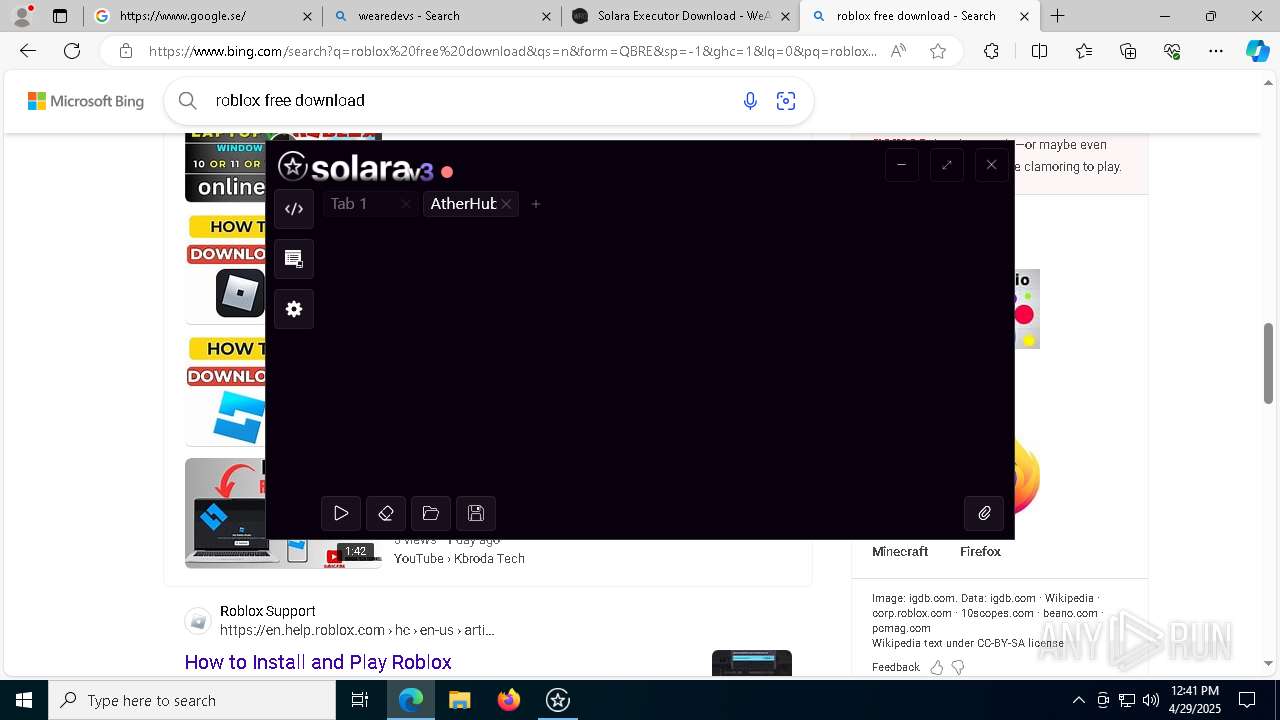Open Bing visual search camera icon

(786, 100)
